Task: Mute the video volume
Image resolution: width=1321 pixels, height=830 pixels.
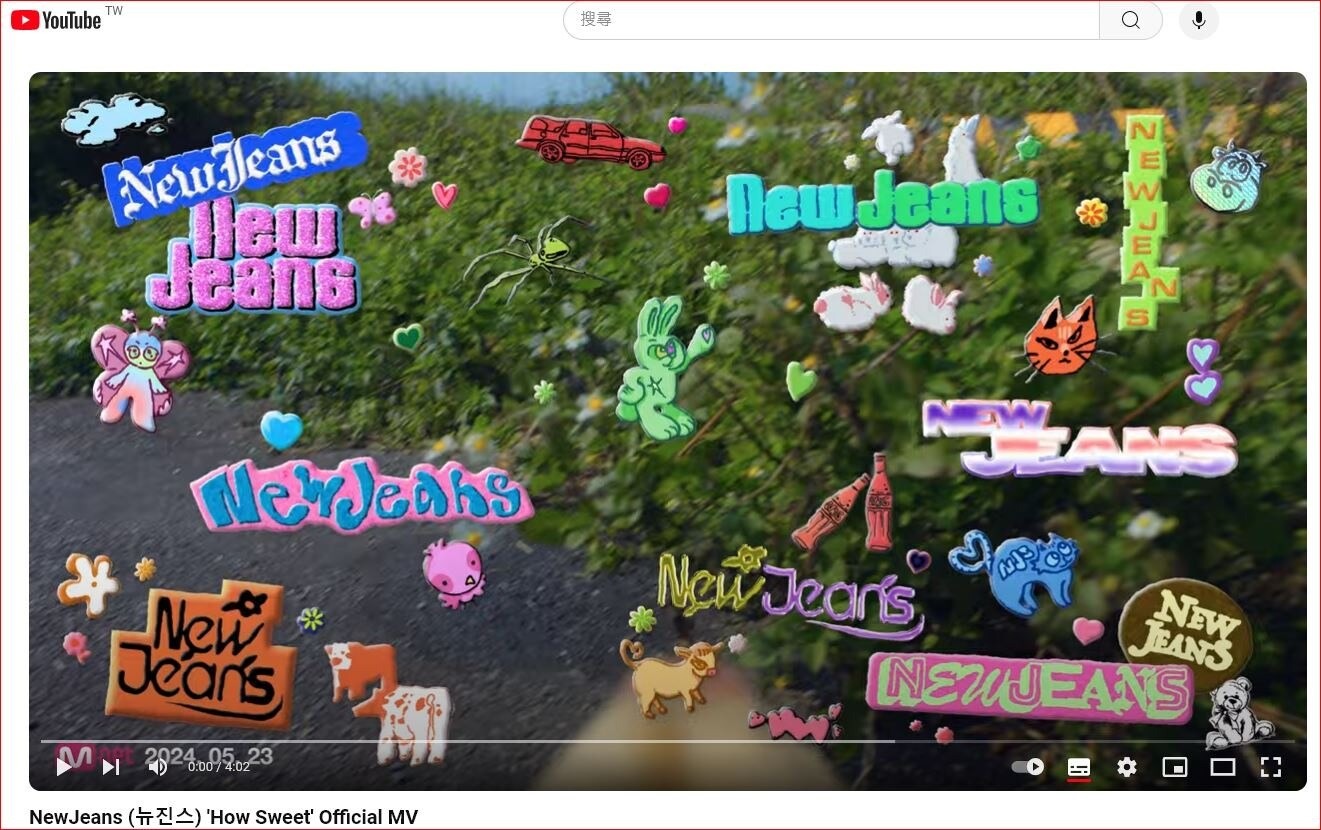Action: pos(158,767)
